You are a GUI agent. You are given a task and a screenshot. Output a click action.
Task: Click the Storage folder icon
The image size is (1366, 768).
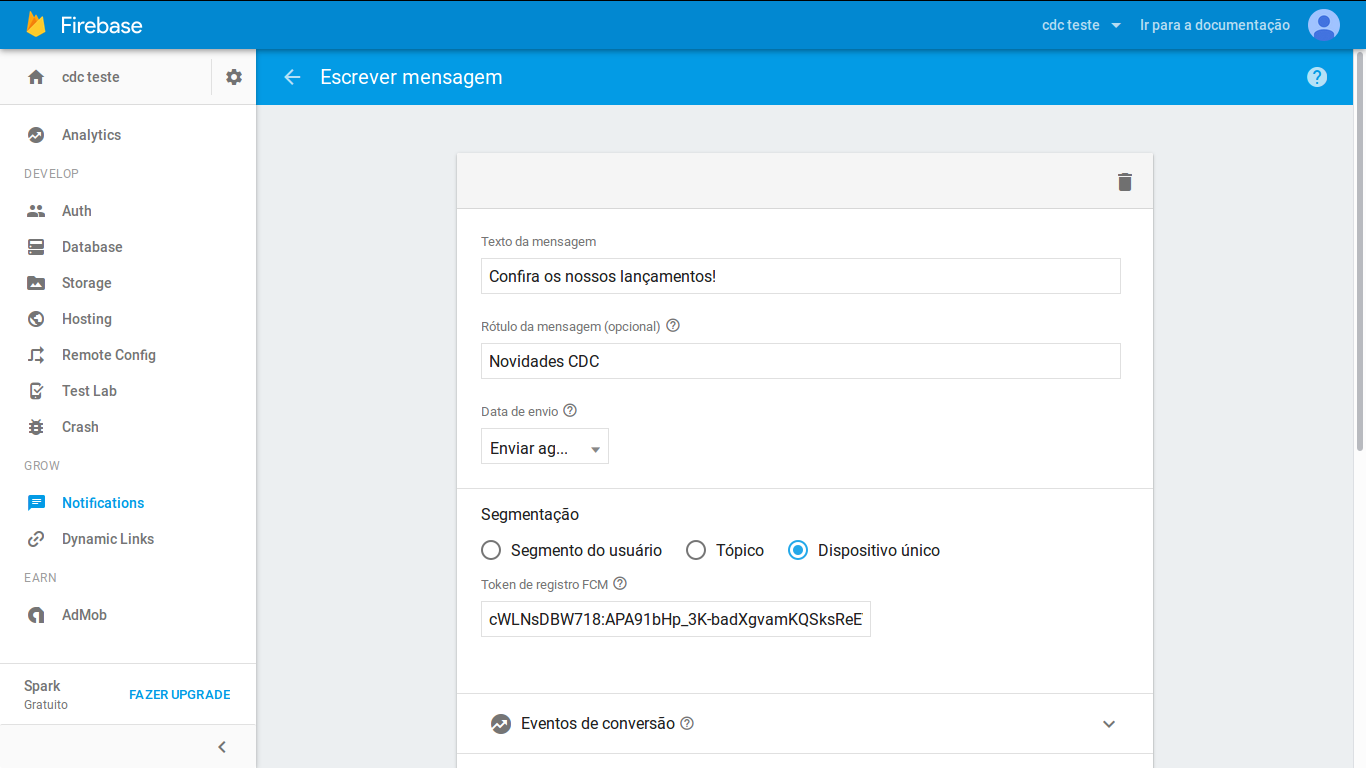(x=36, y=283)
